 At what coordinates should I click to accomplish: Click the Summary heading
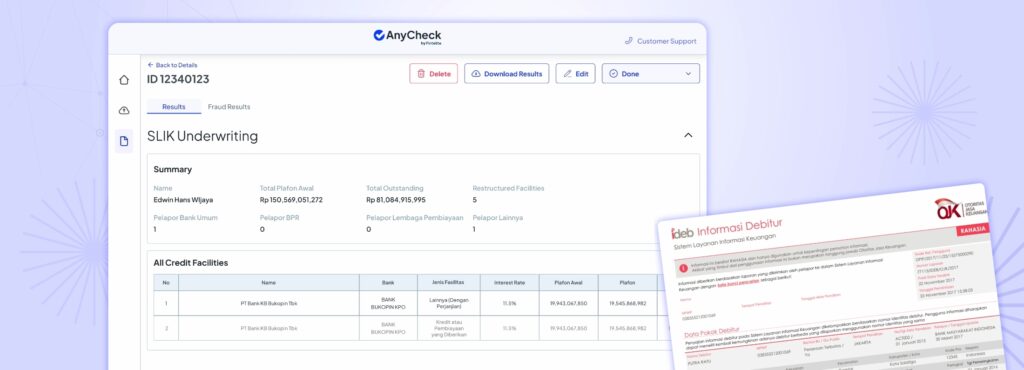172,169
